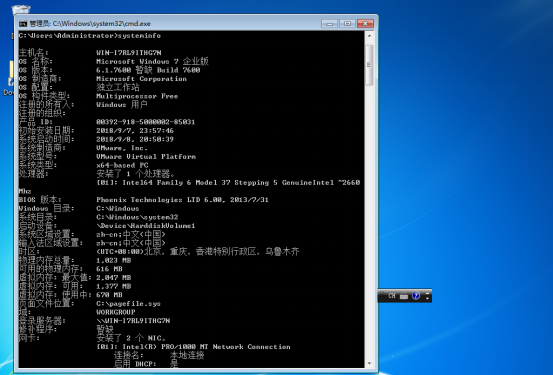Open the cmd.exe title bar system icon
The height and width of the screenshot is (375, 553).
pyautogui.click(x=23, y=24)
